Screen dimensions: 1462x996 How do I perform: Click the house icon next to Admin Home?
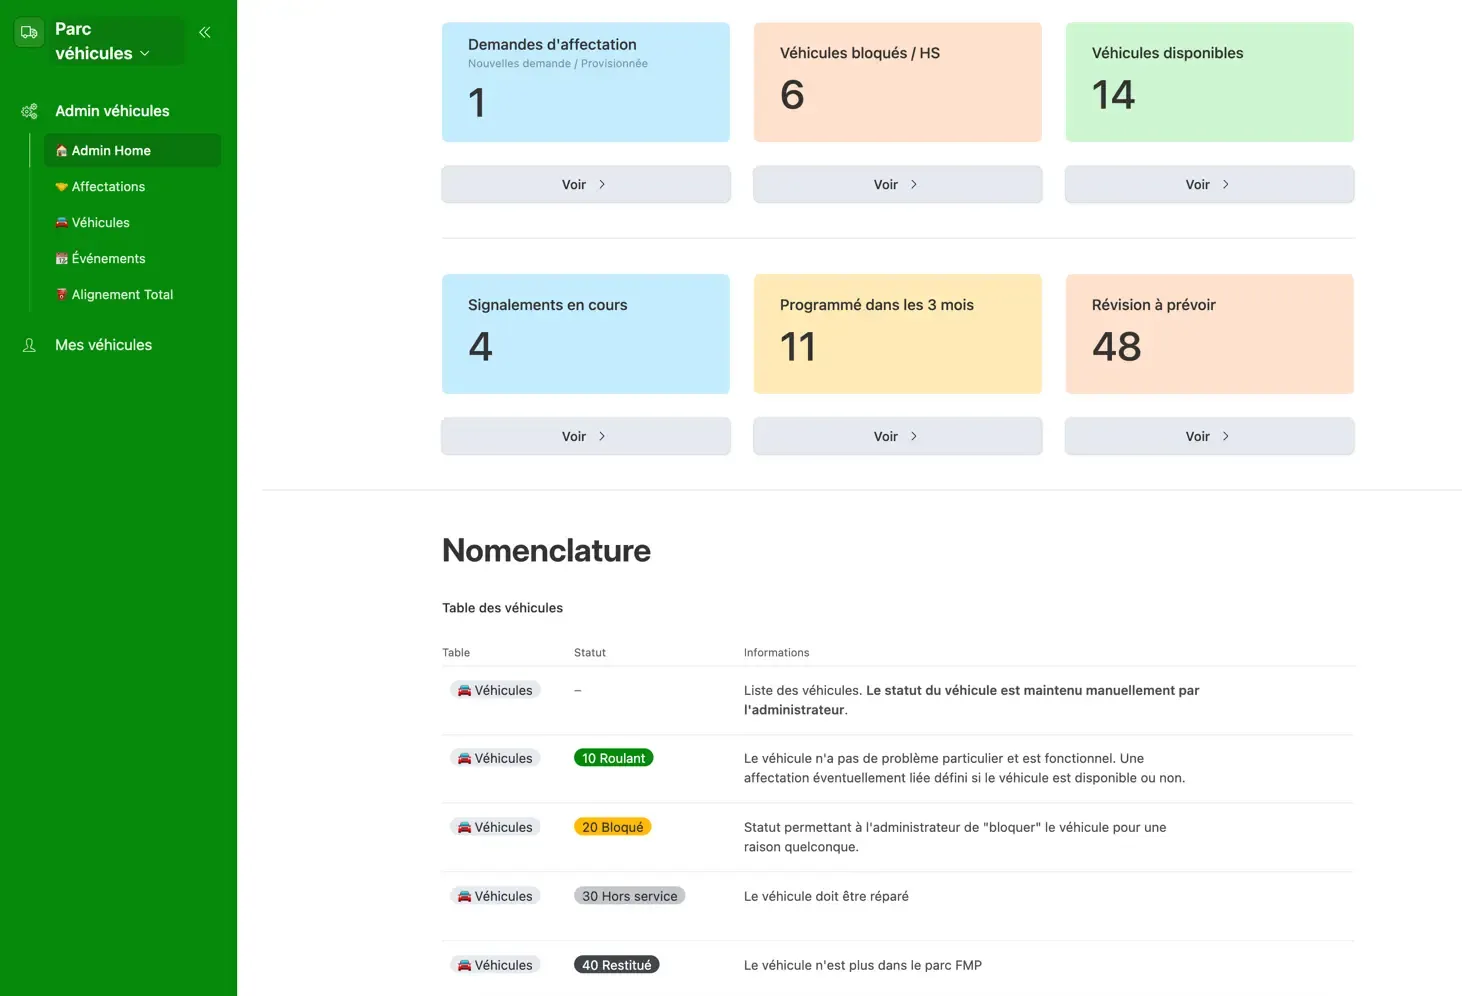click(x=62, y=151)
